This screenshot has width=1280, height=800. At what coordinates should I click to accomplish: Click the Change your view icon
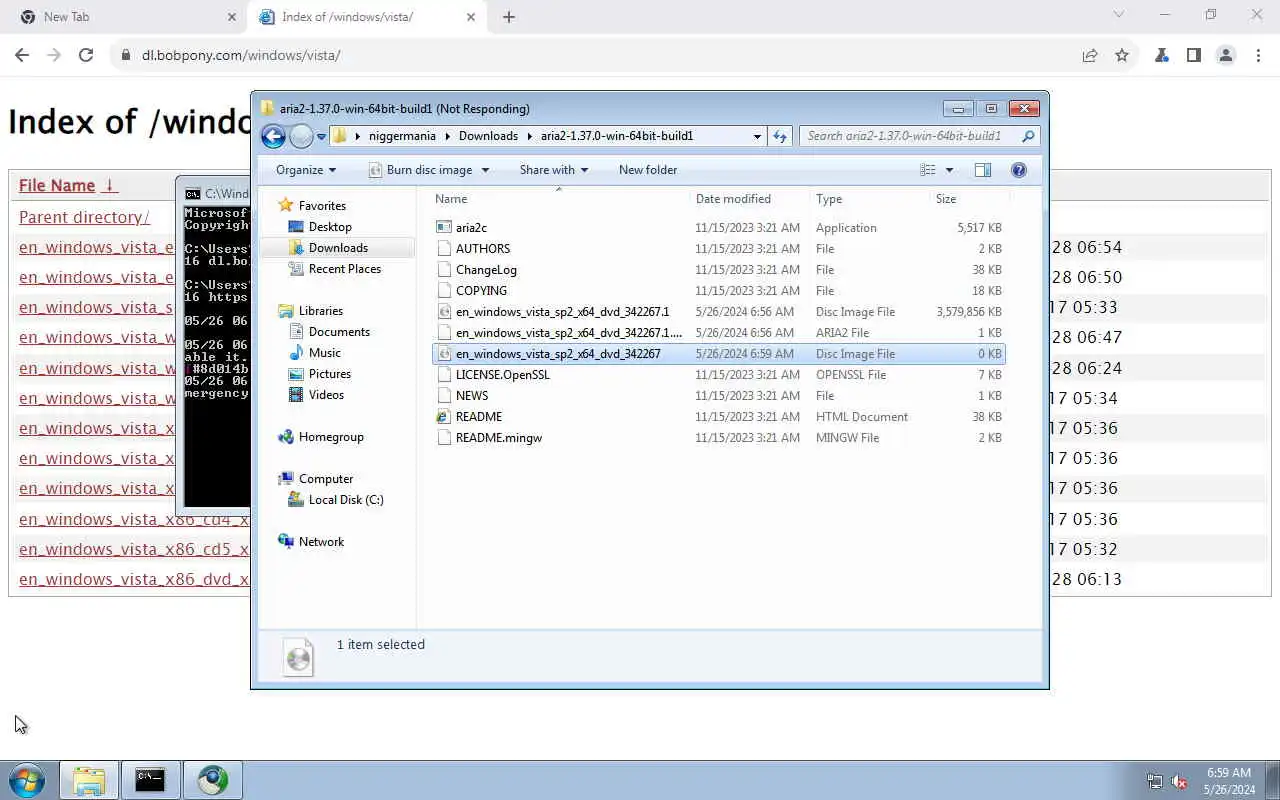tap(928, 170)
